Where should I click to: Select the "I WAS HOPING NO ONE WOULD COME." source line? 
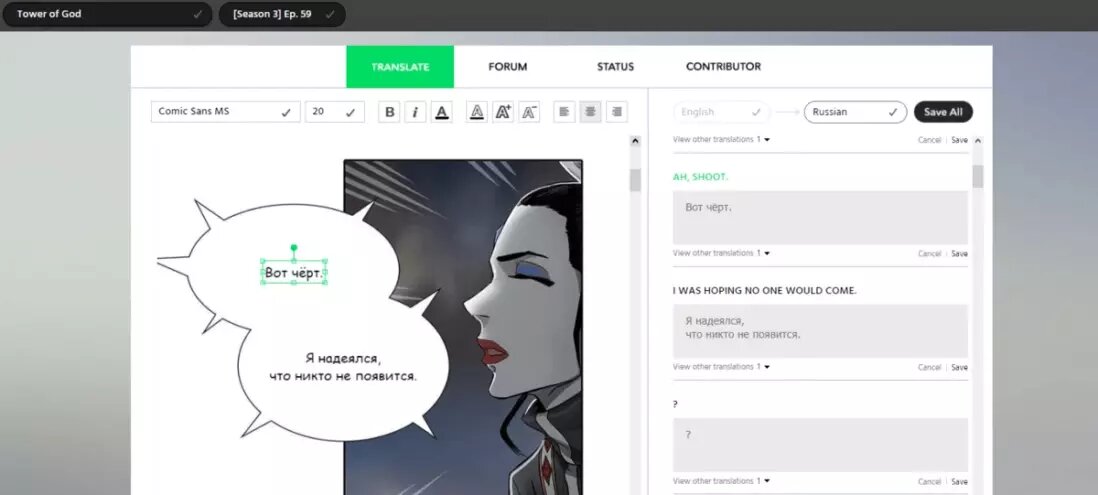[x=765, y=291]
